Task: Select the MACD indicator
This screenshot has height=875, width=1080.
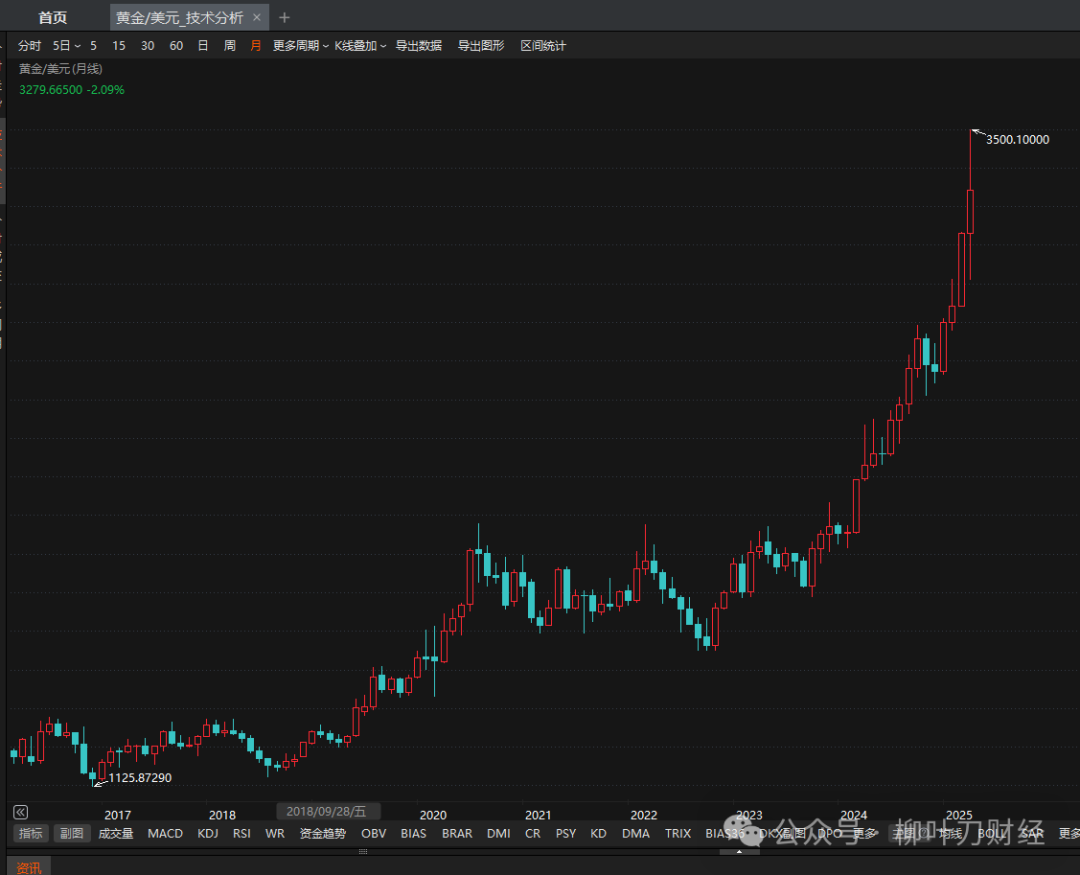Action: [x=165, y=834]
